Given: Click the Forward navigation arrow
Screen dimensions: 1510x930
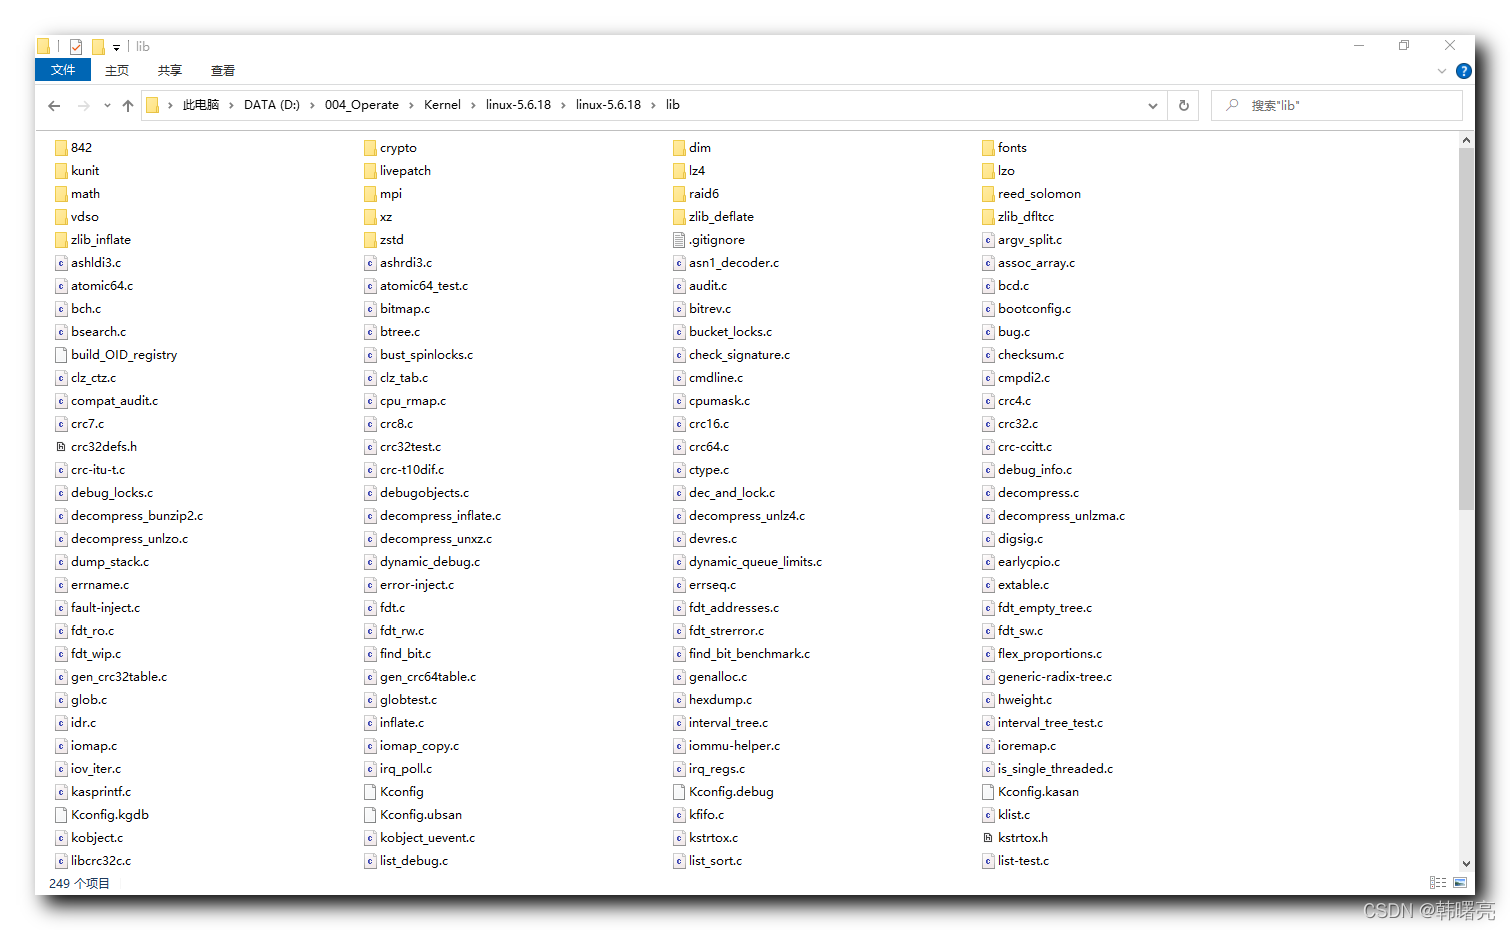Looking at the screenshot, I should pyautogui.click(x=83, y=105).
